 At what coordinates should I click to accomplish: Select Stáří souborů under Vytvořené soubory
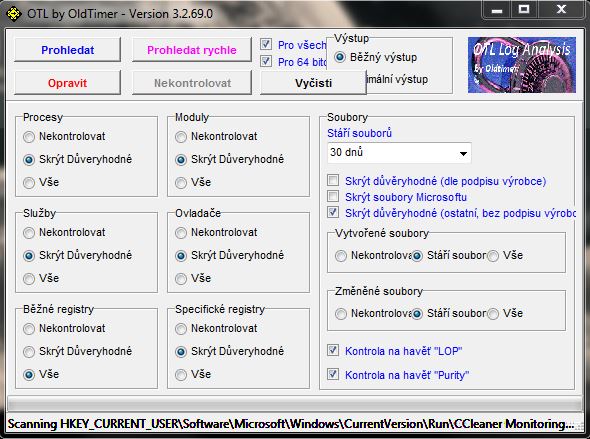pyautogui.click(x=417, y=256)
